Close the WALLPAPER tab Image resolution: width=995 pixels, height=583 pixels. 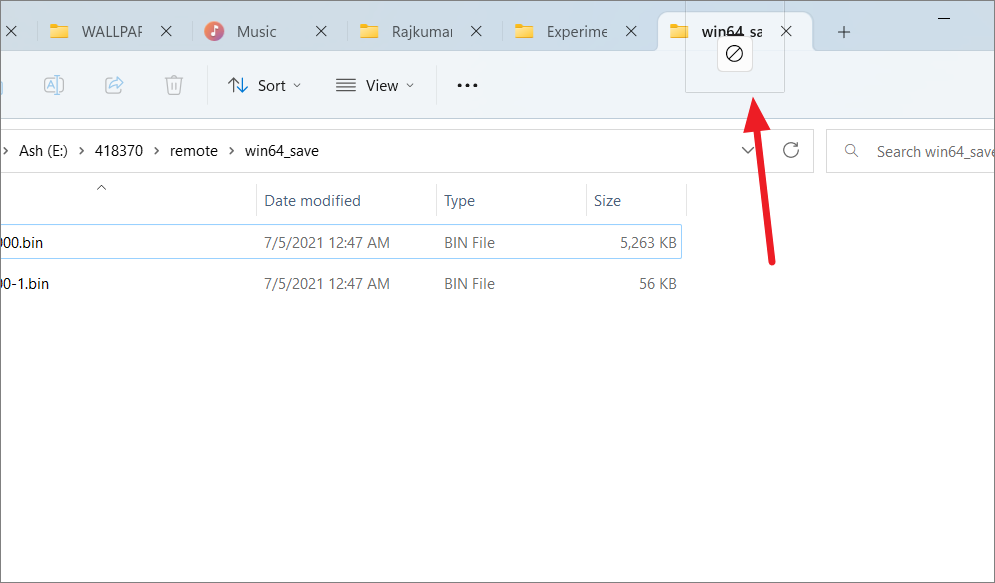coord(166,31)
